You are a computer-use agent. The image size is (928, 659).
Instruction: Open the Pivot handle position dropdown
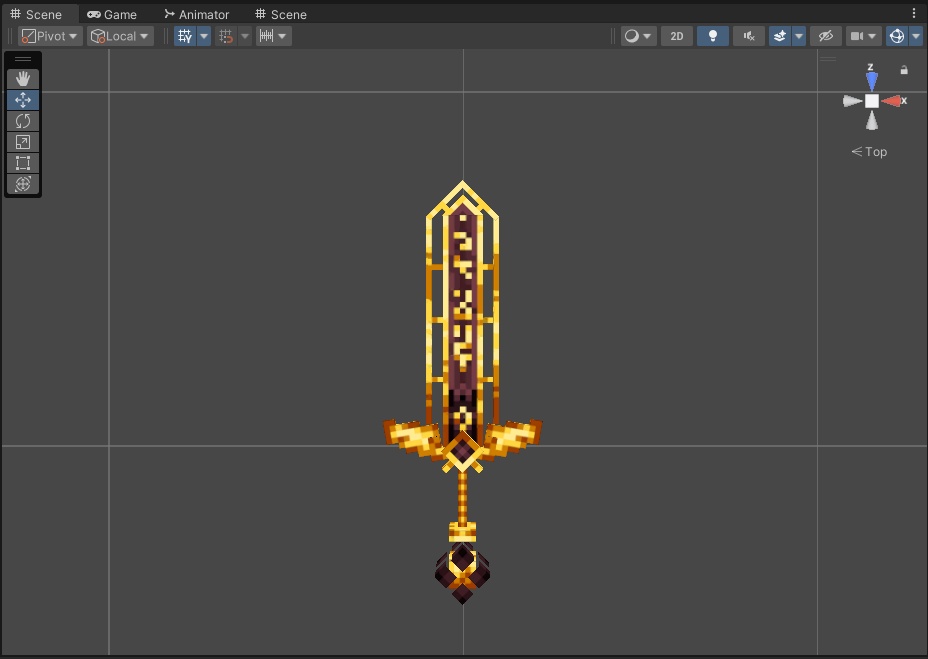[x=50, y=36]
